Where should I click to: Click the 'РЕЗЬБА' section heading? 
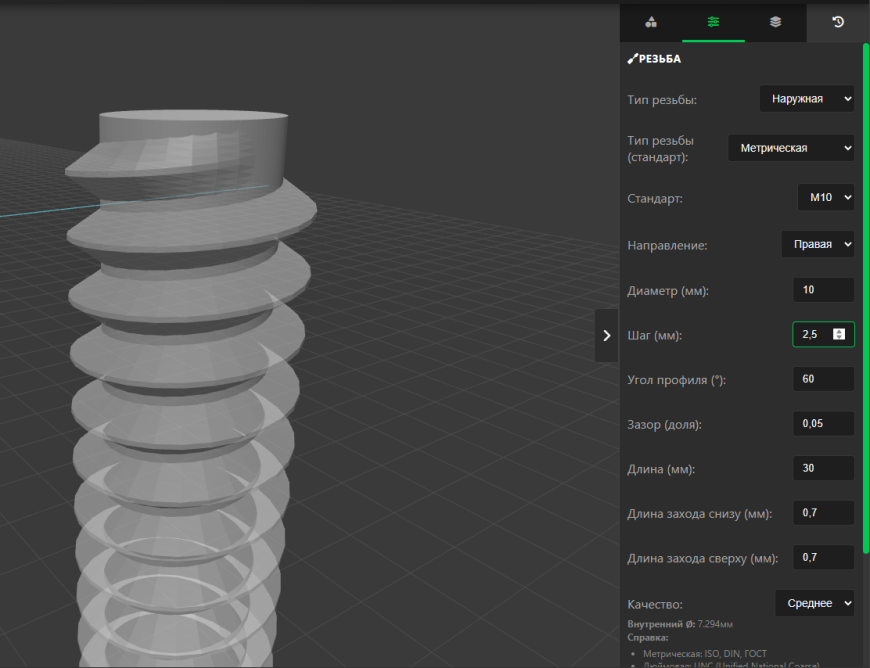coord(660,59)
